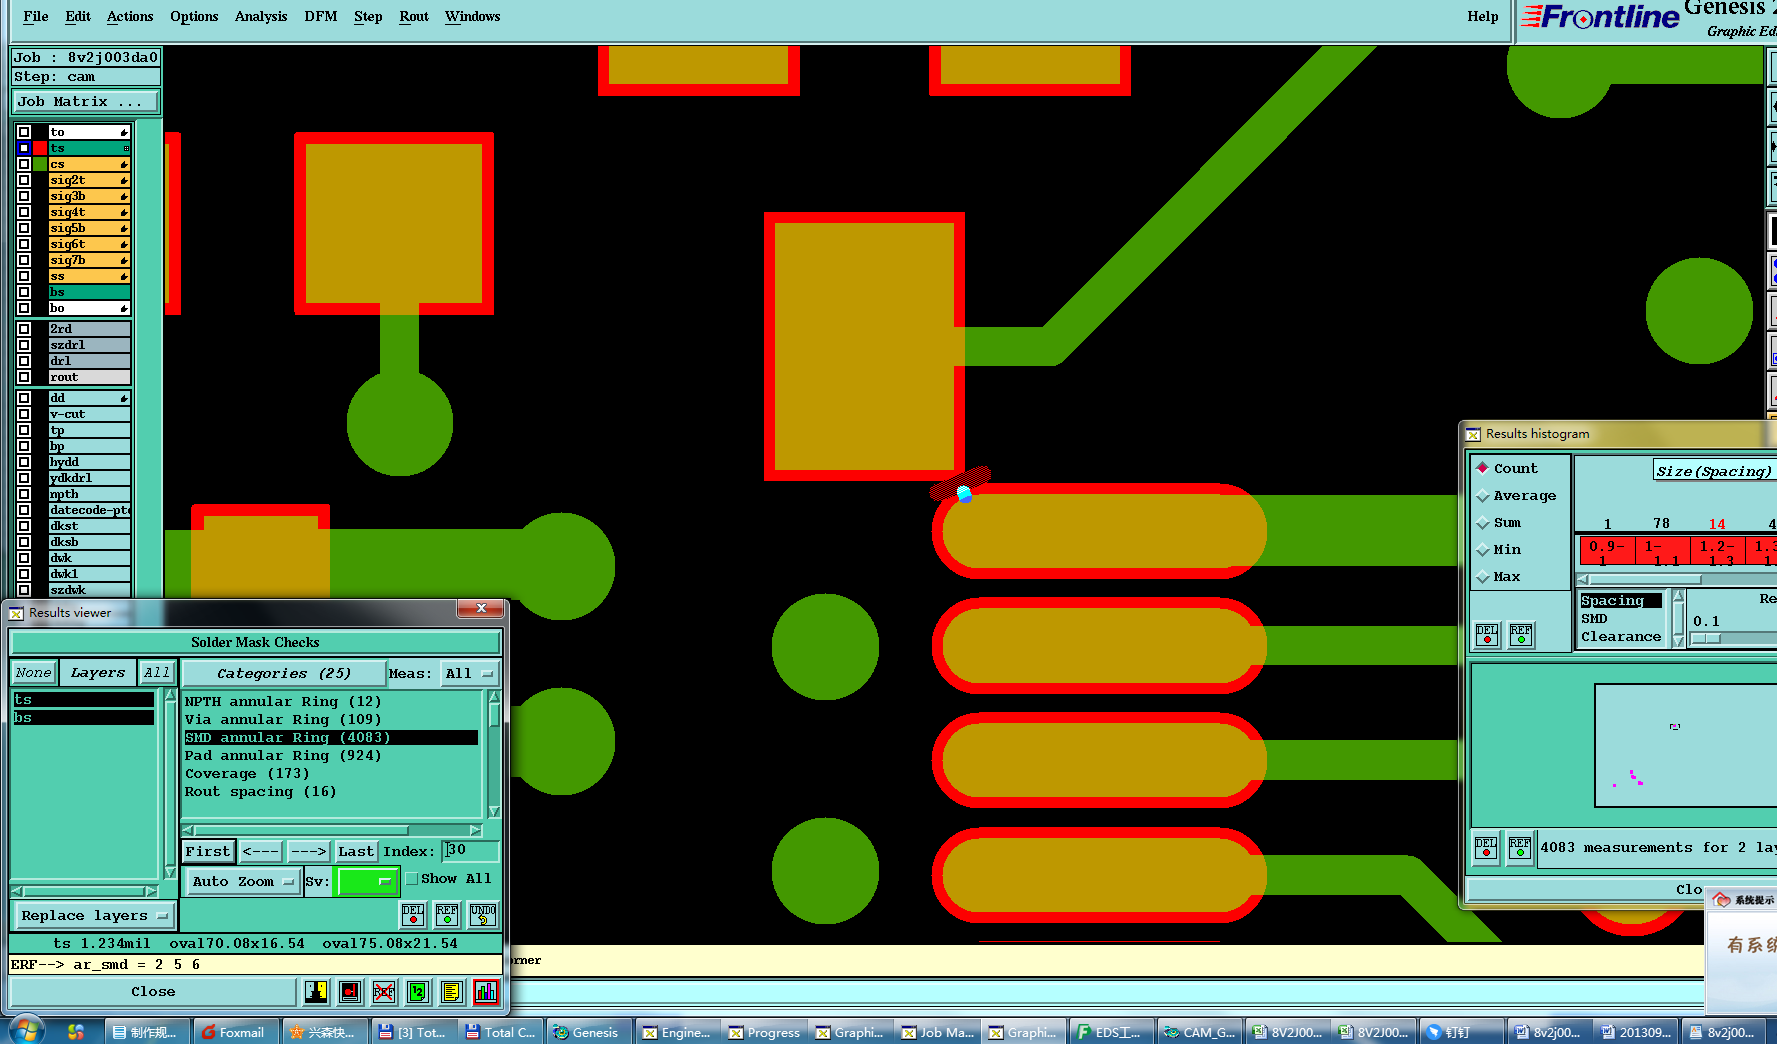Click Close button in Results viewer
The width and height of the screenshot is (1777, 1044).
153,992
